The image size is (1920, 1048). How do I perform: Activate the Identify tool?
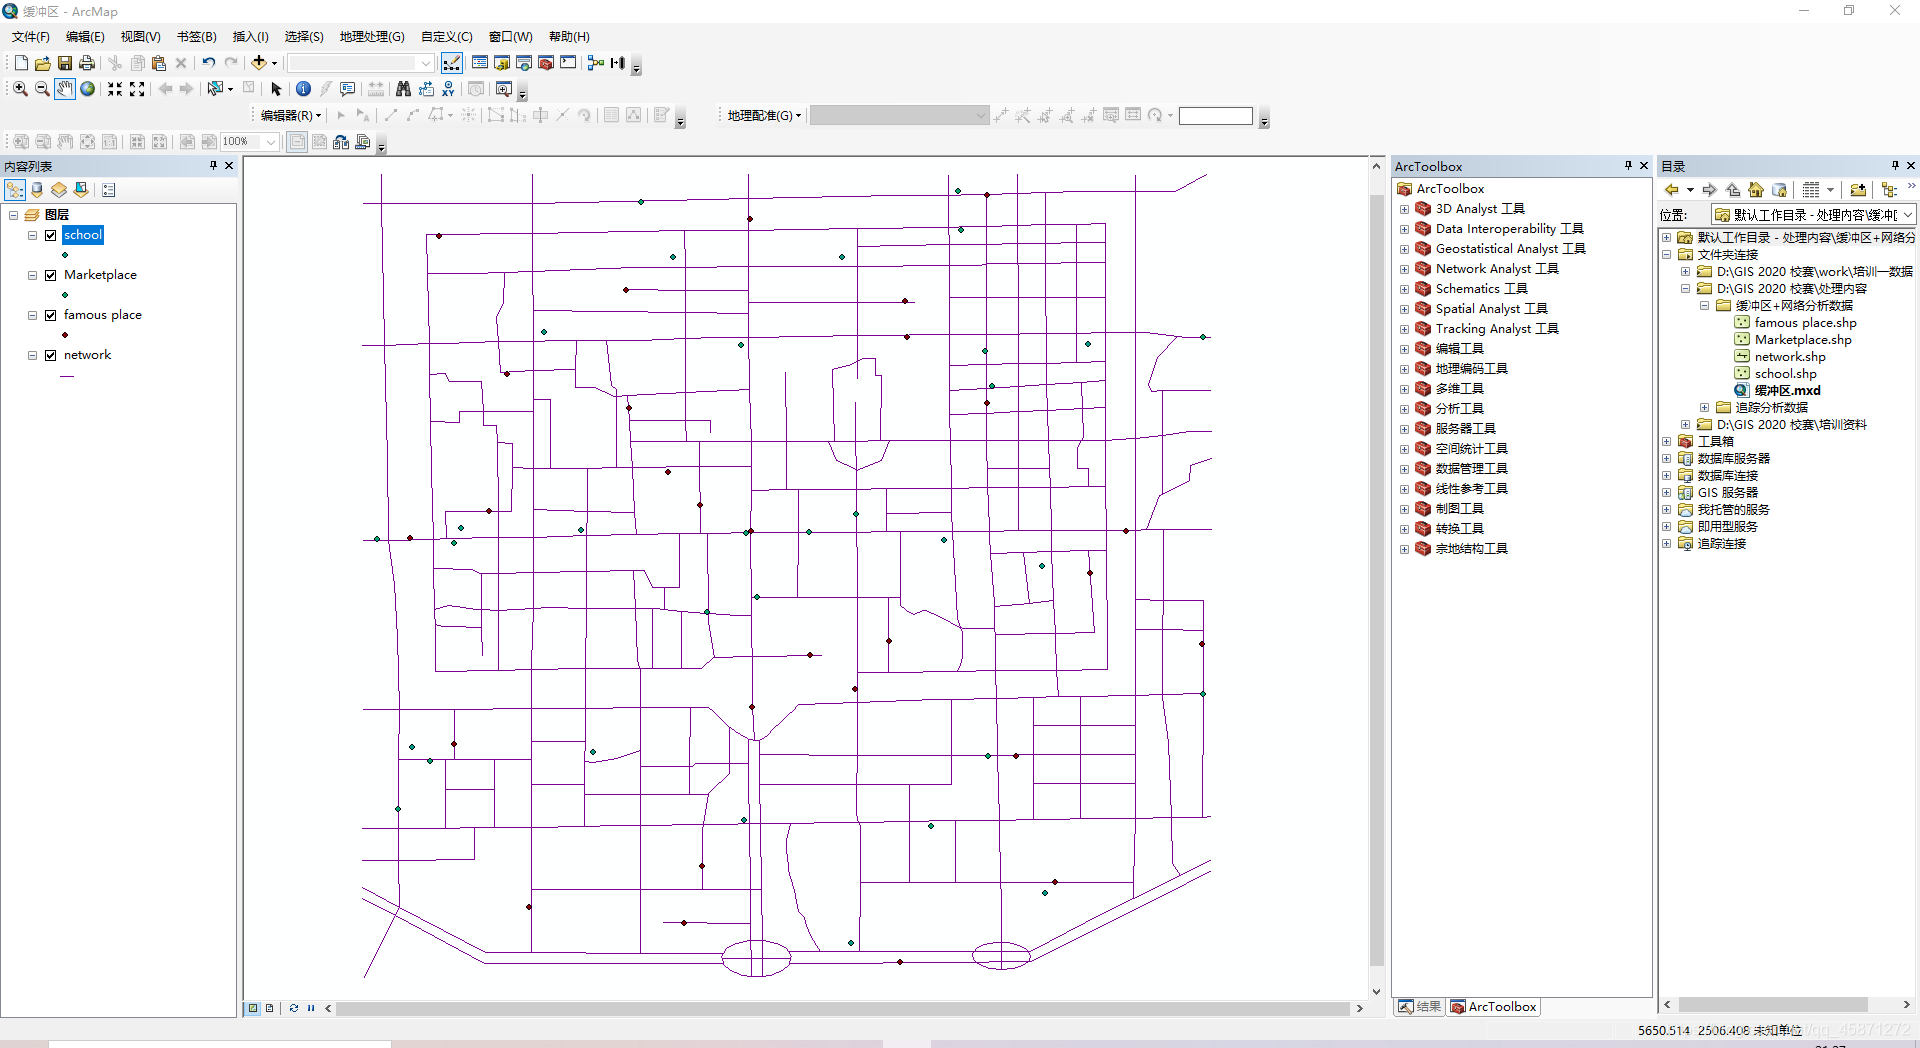303,89
